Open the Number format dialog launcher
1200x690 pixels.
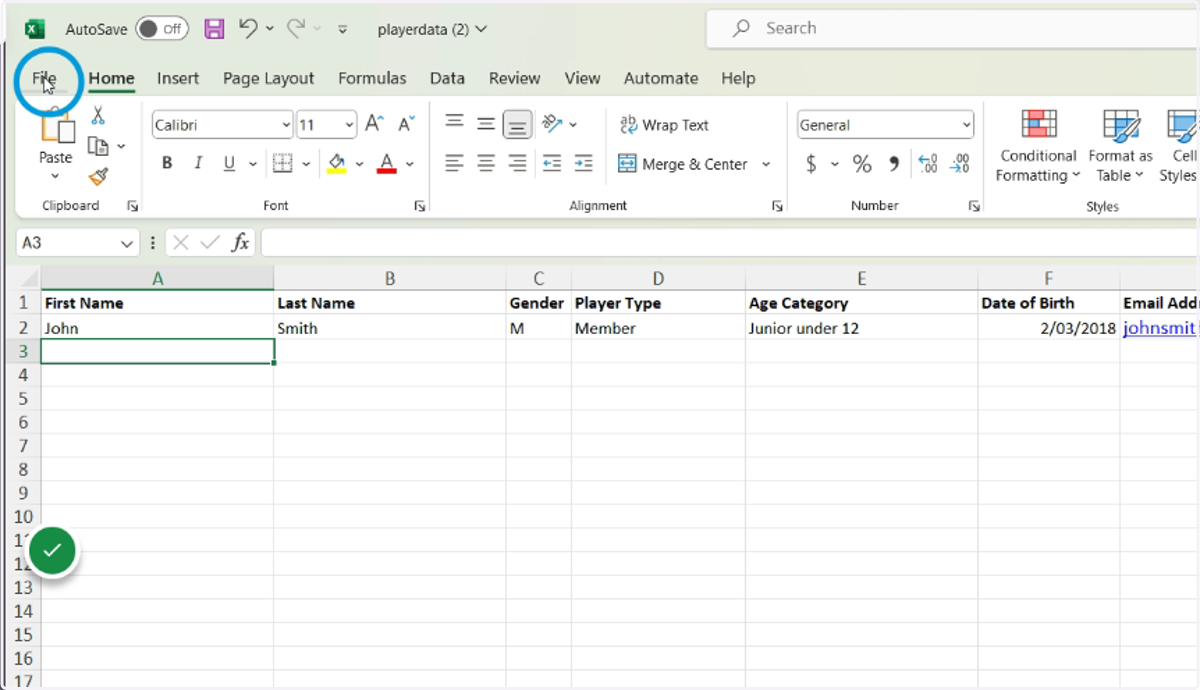coord(973,206)
